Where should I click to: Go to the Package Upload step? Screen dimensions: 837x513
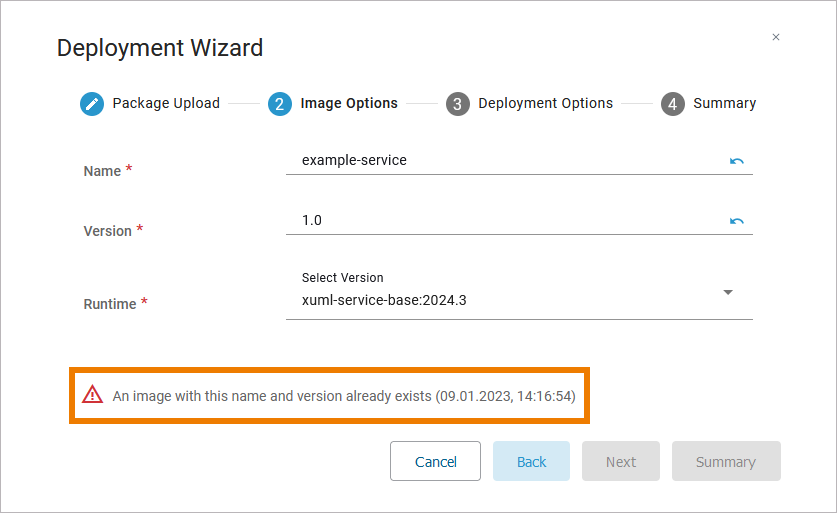166,103
